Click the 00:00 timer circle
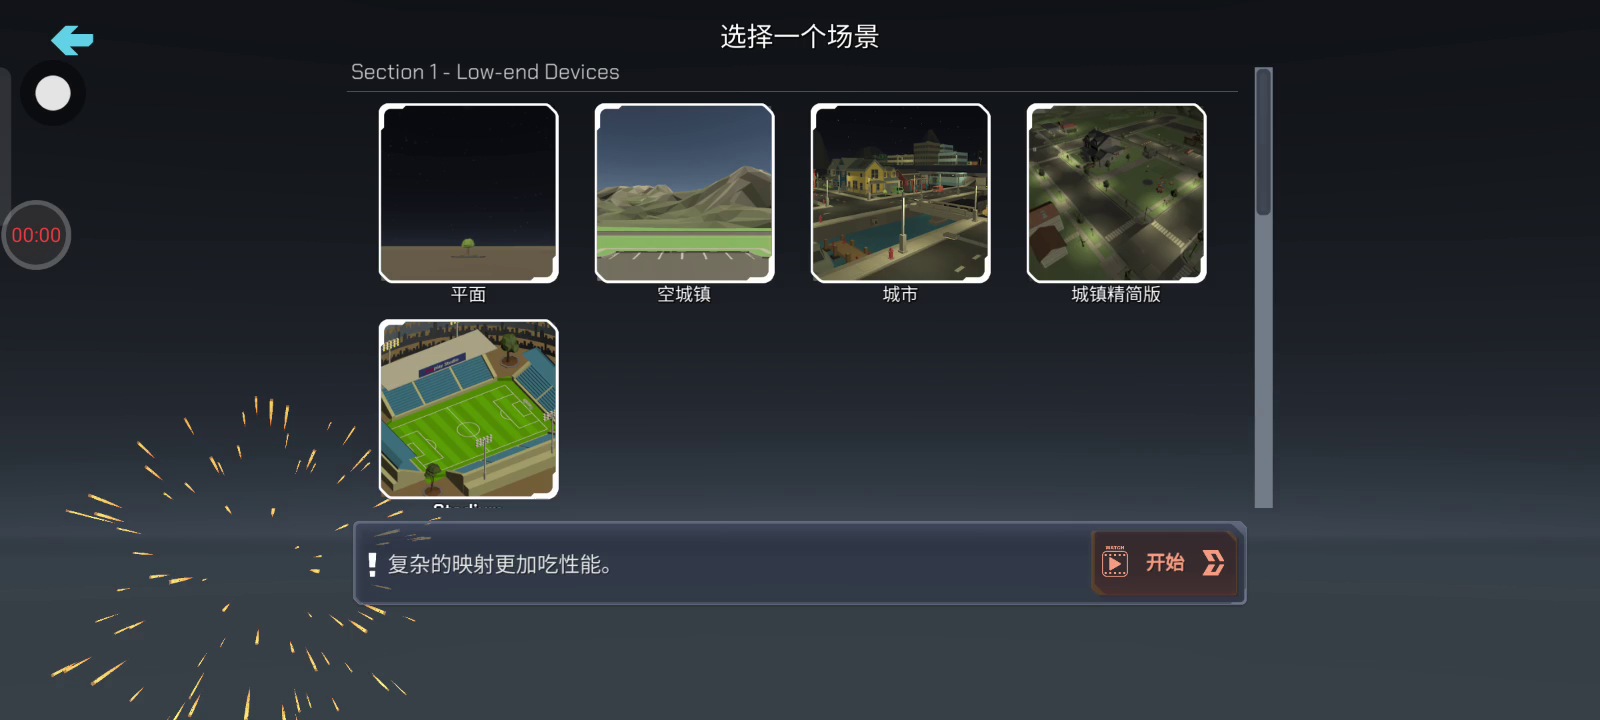The width and height of the screenshot is (1600, 720). pos(36,235)
